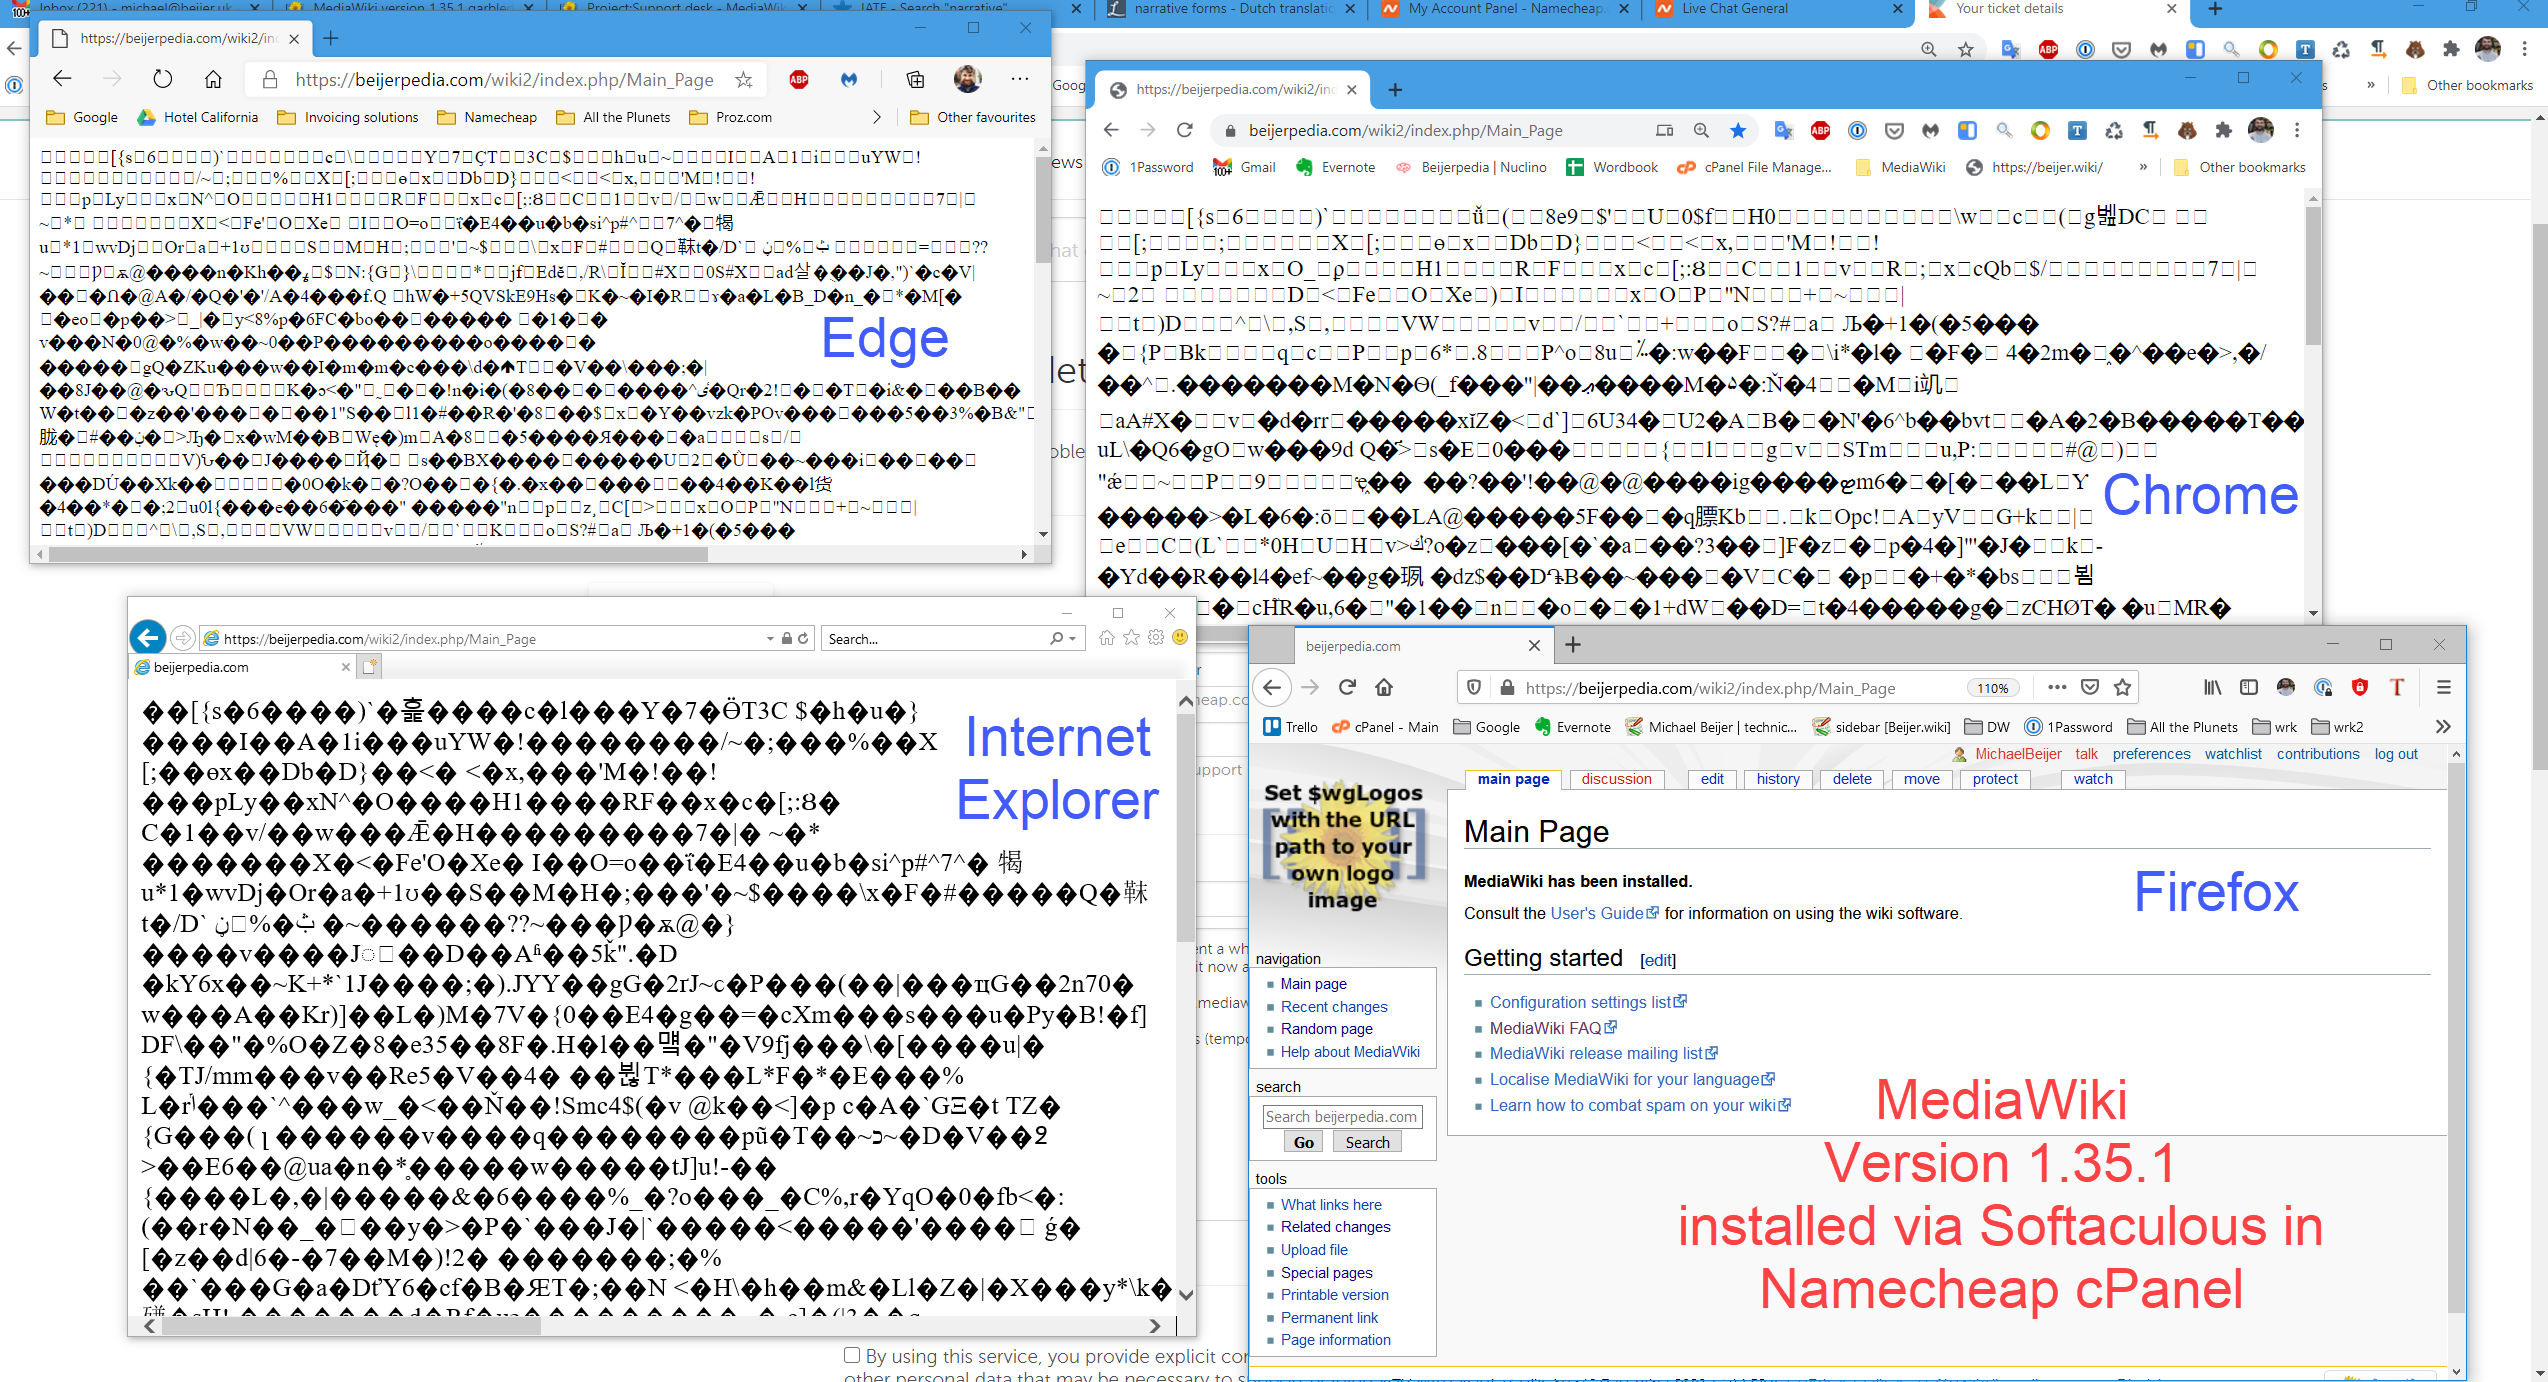Open Recent changes in navigation

tap(1334, 1006)
